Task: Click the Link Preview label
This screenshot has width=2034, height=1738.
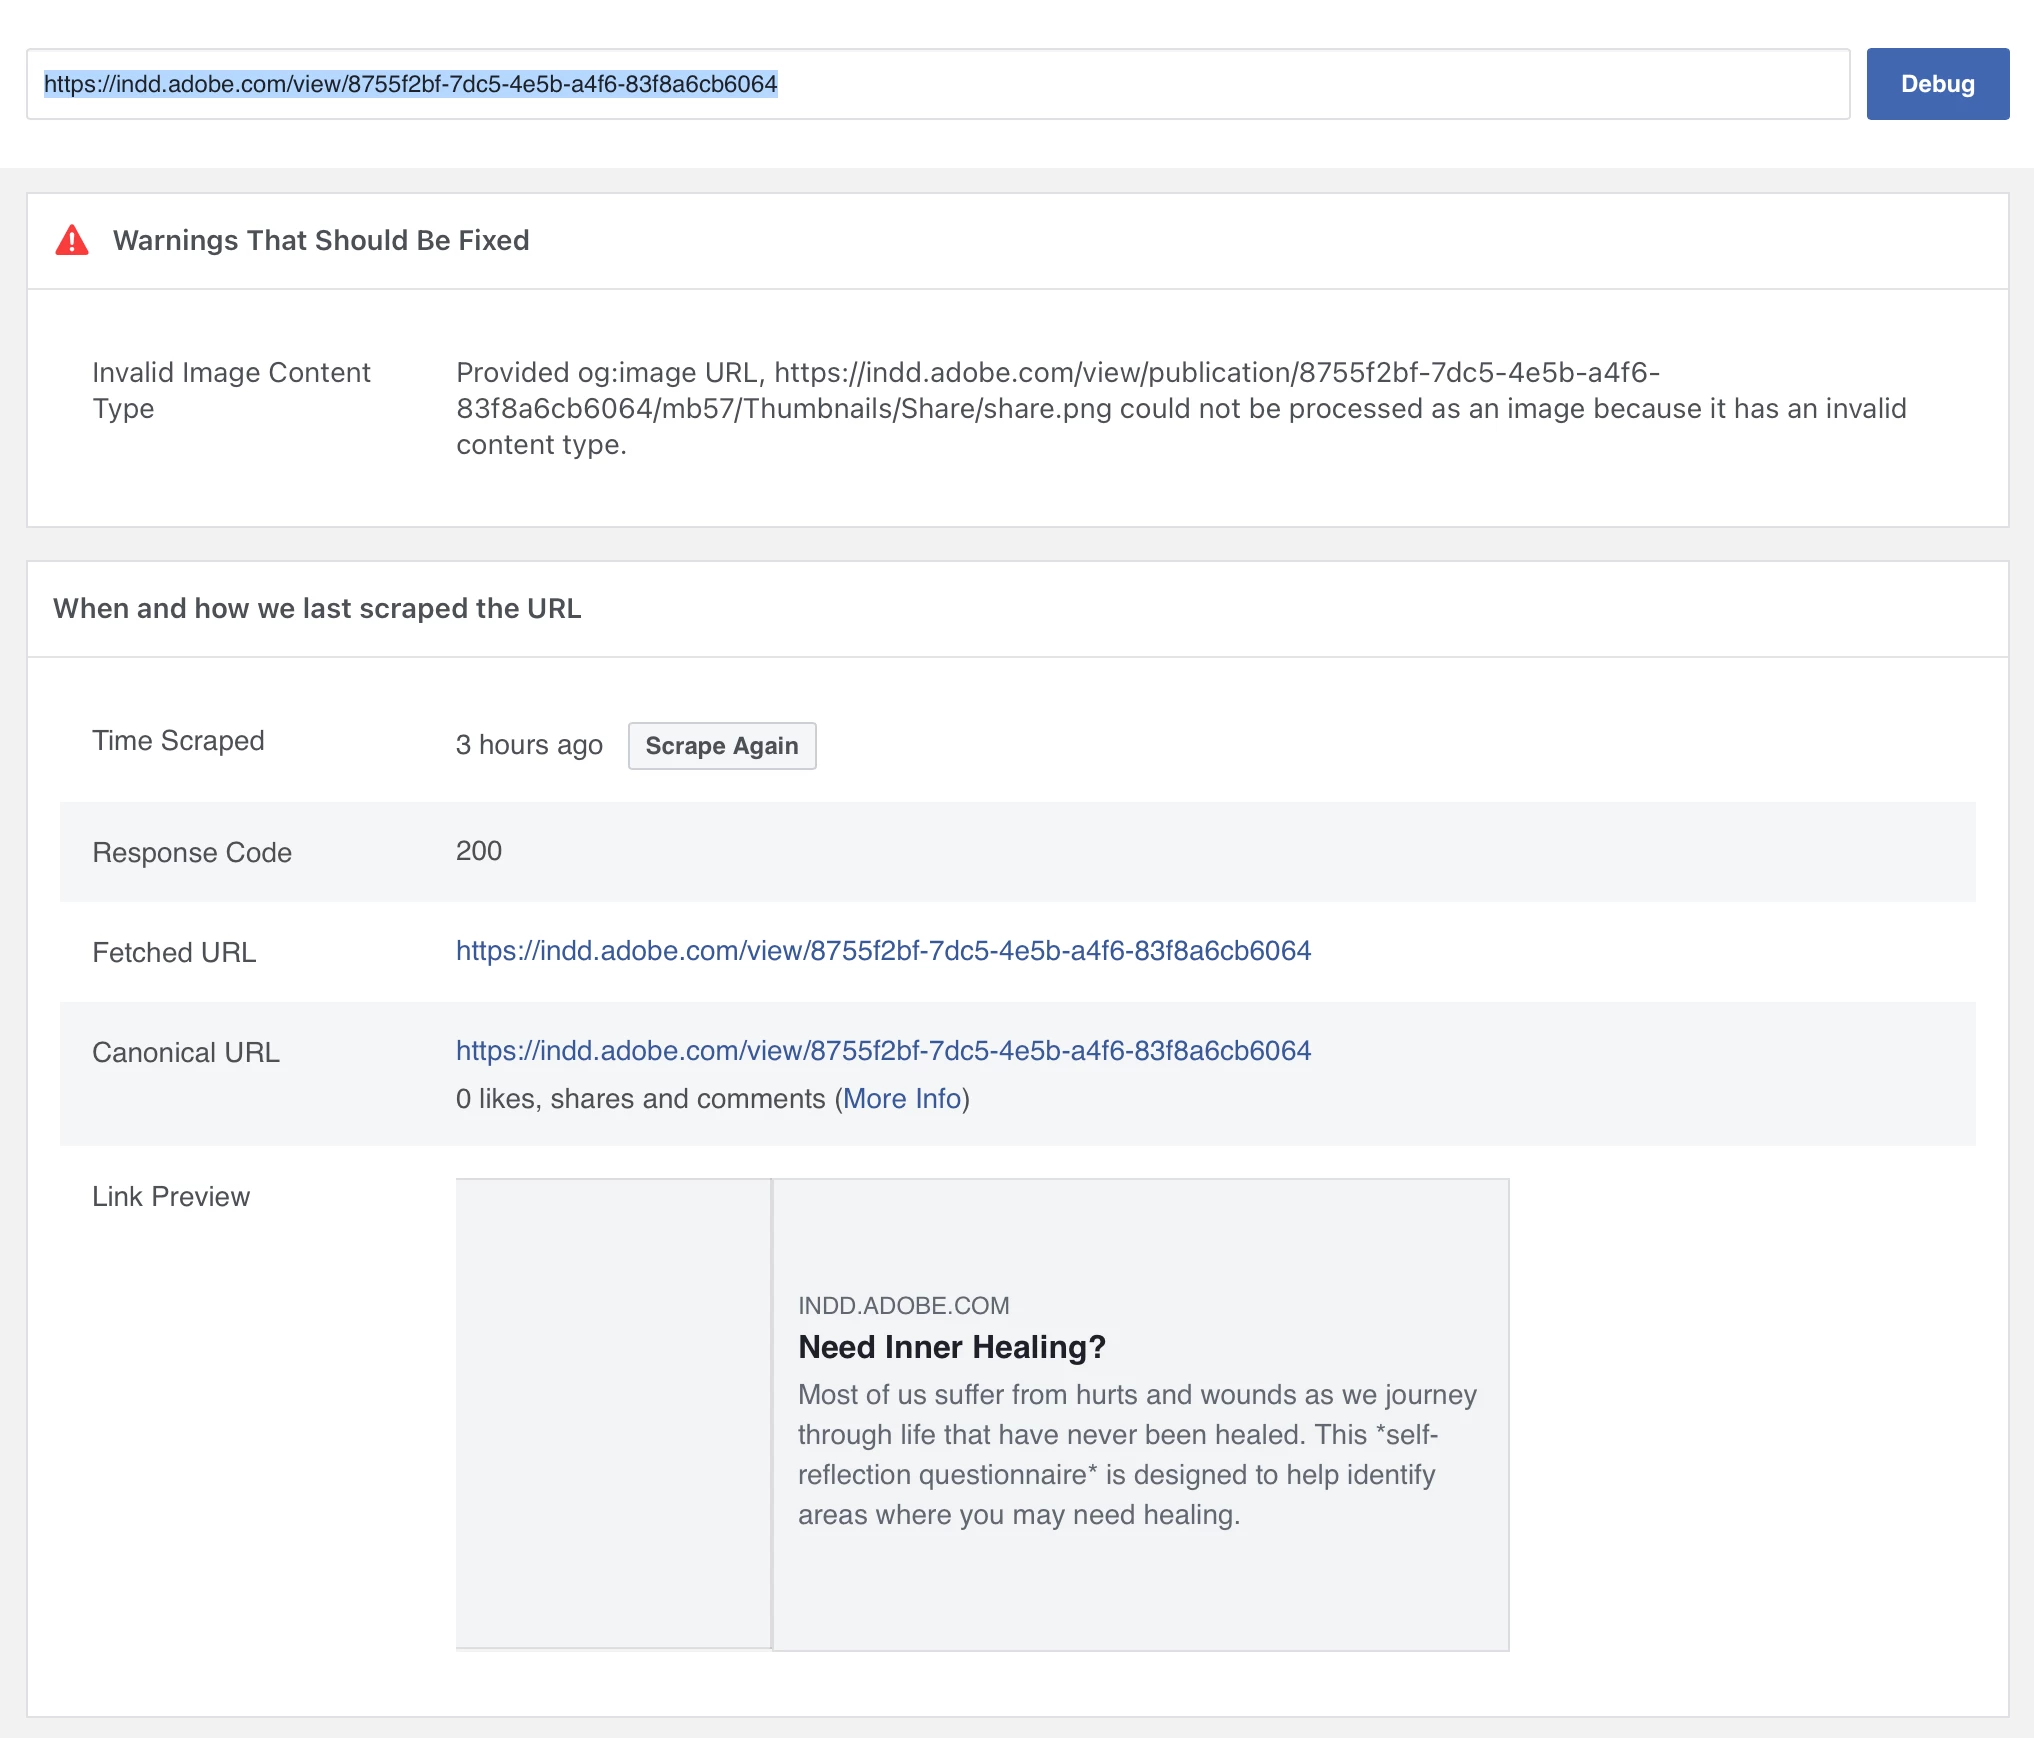Action: coord(171,1197)
